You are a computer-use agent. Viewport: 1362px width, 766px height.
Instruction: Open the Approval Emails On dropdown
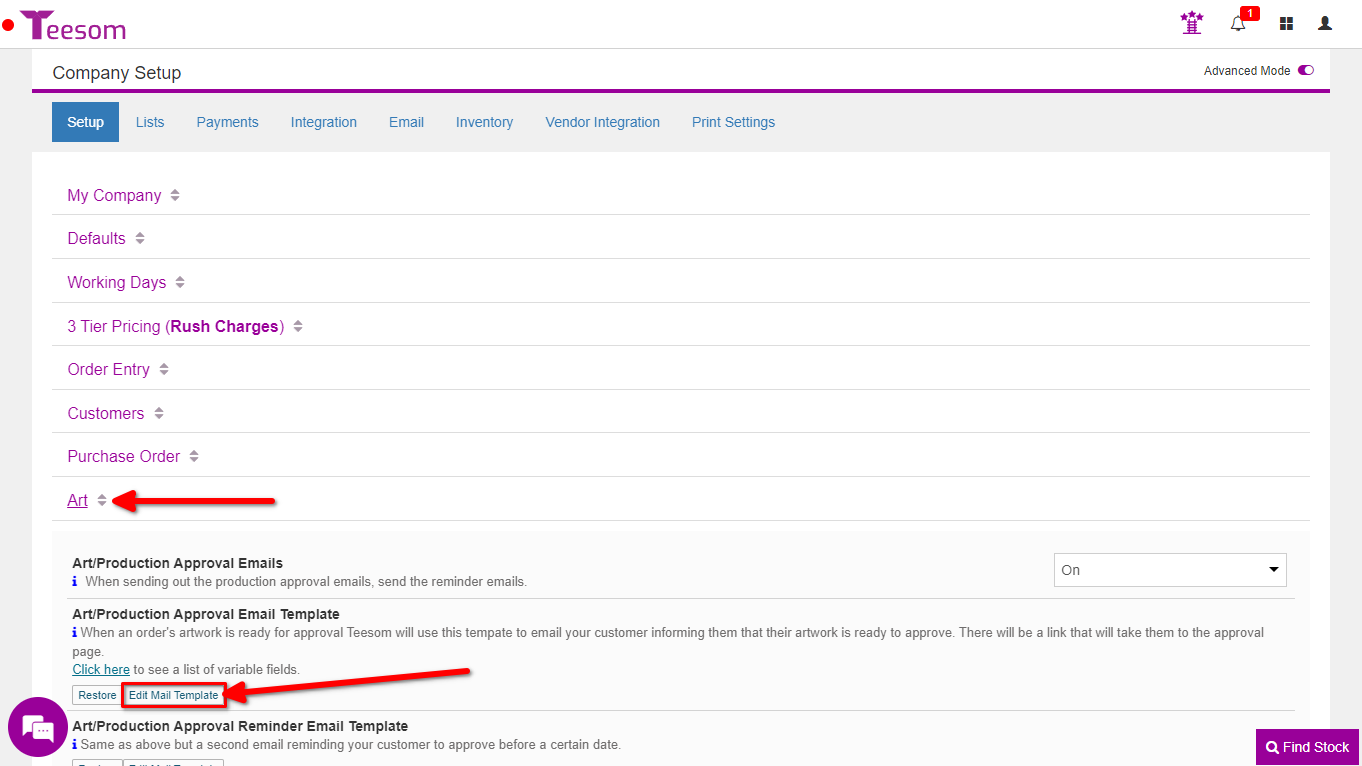1170,570
